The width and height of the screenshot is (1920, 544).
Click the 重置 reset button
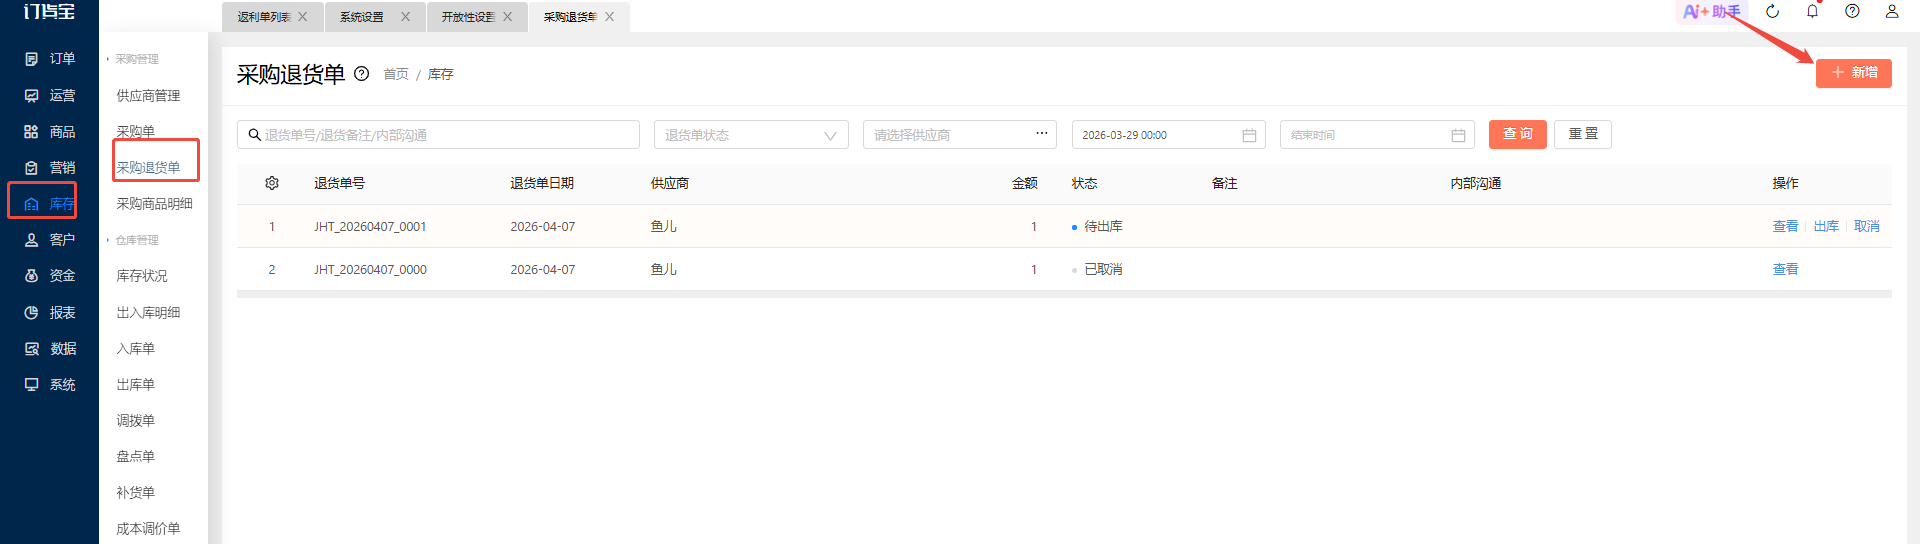[1582, 134]
